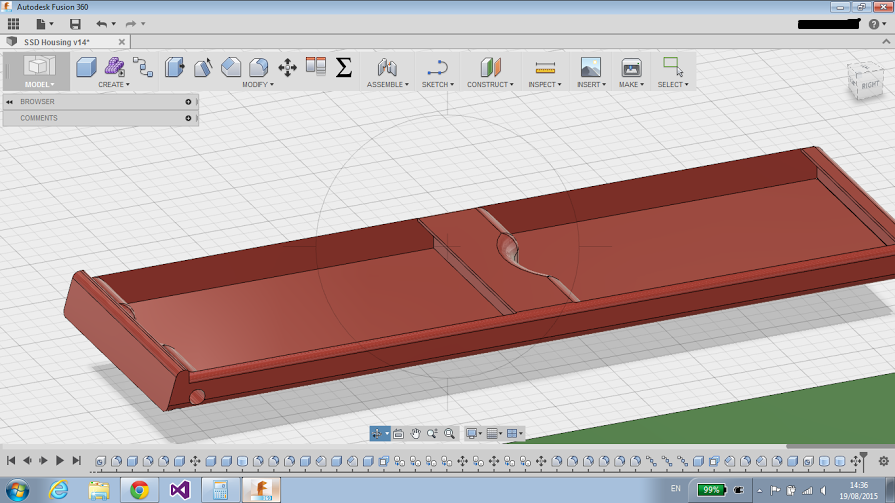
Task: Click the Select tool cursor icon
Action: [x=673, y=67]
